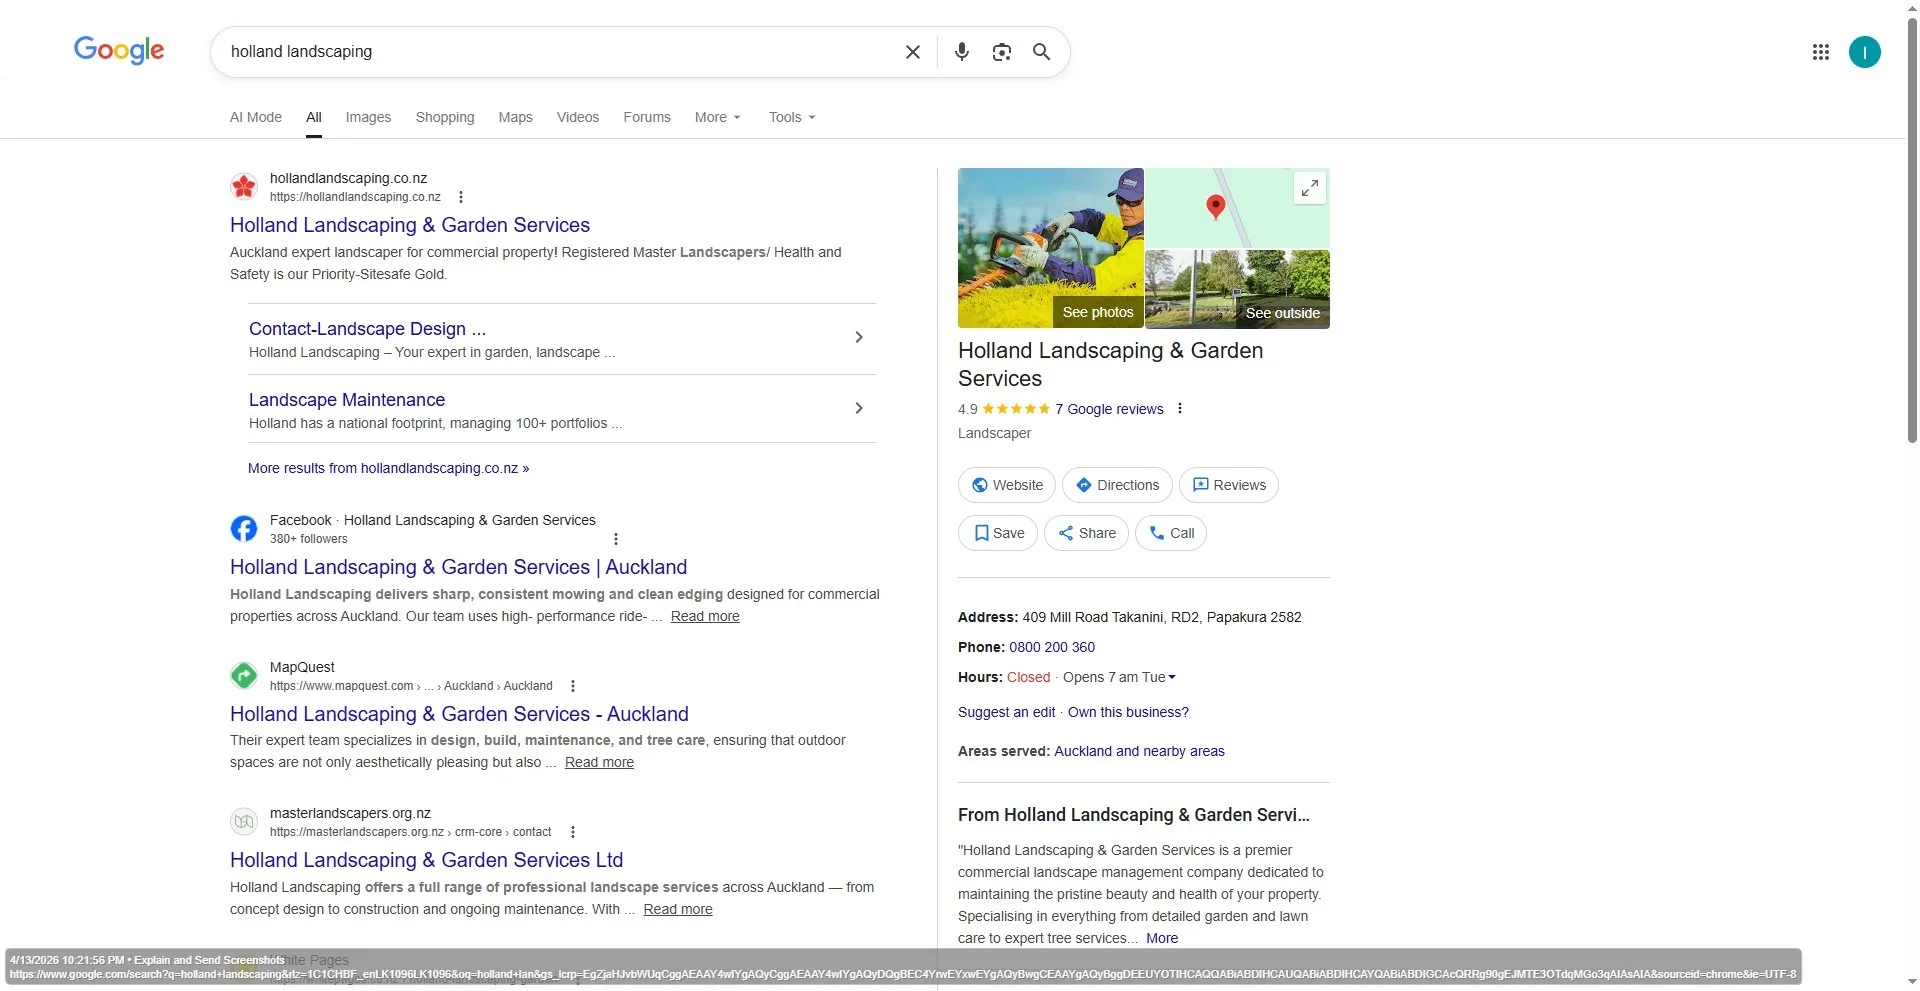Click the Call button
Image resolution: width=1920 pixels, height=991 pixels.
tap(1171, 533)
